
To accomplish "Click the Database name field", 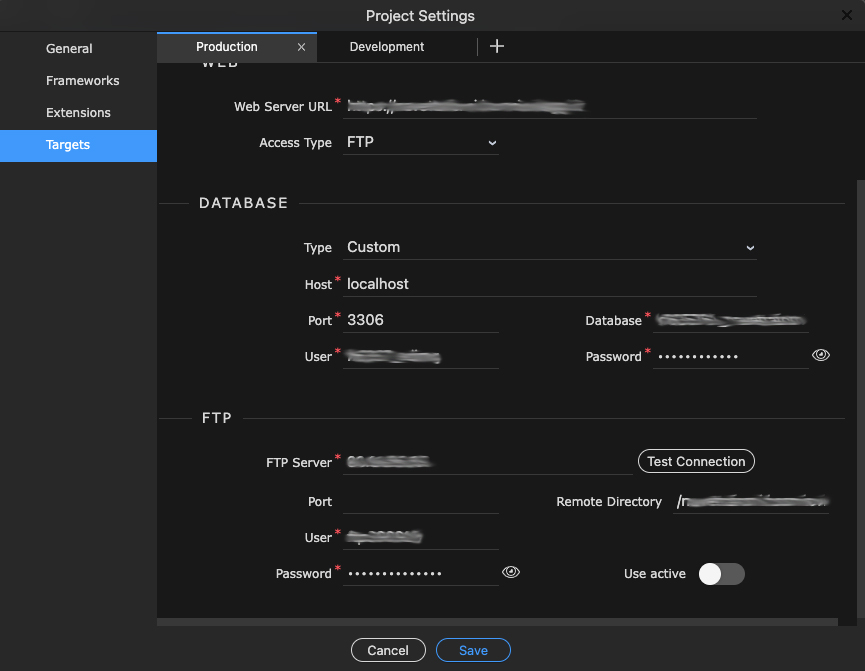I will coord(731,320).
